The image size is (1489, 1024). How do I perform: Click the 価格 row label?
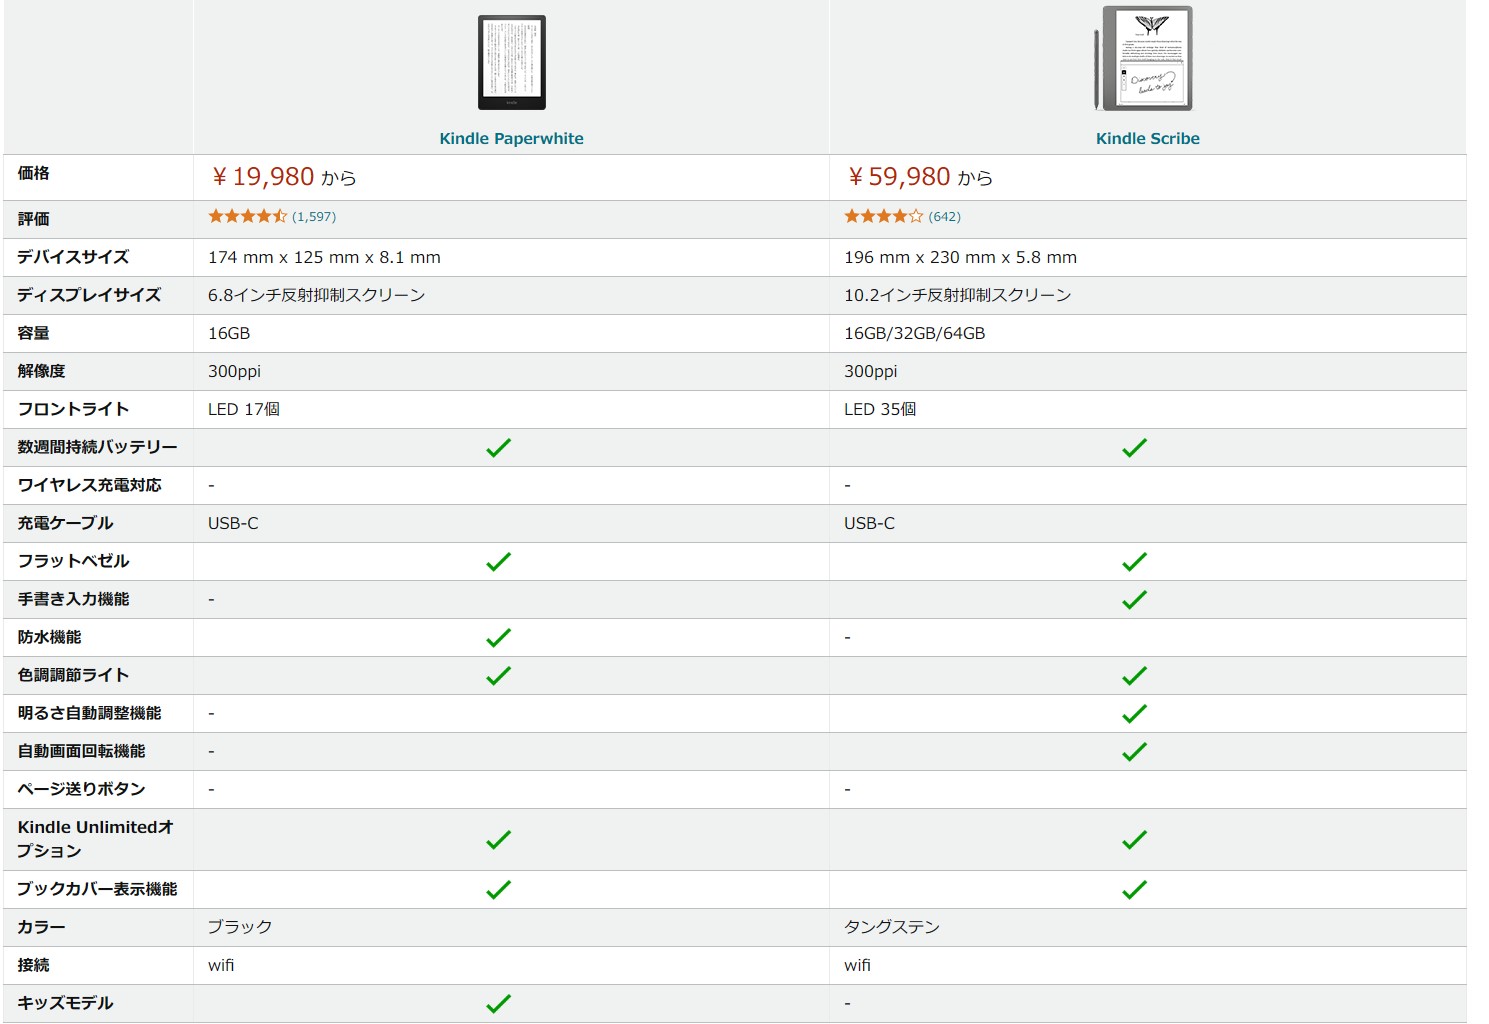33,173
